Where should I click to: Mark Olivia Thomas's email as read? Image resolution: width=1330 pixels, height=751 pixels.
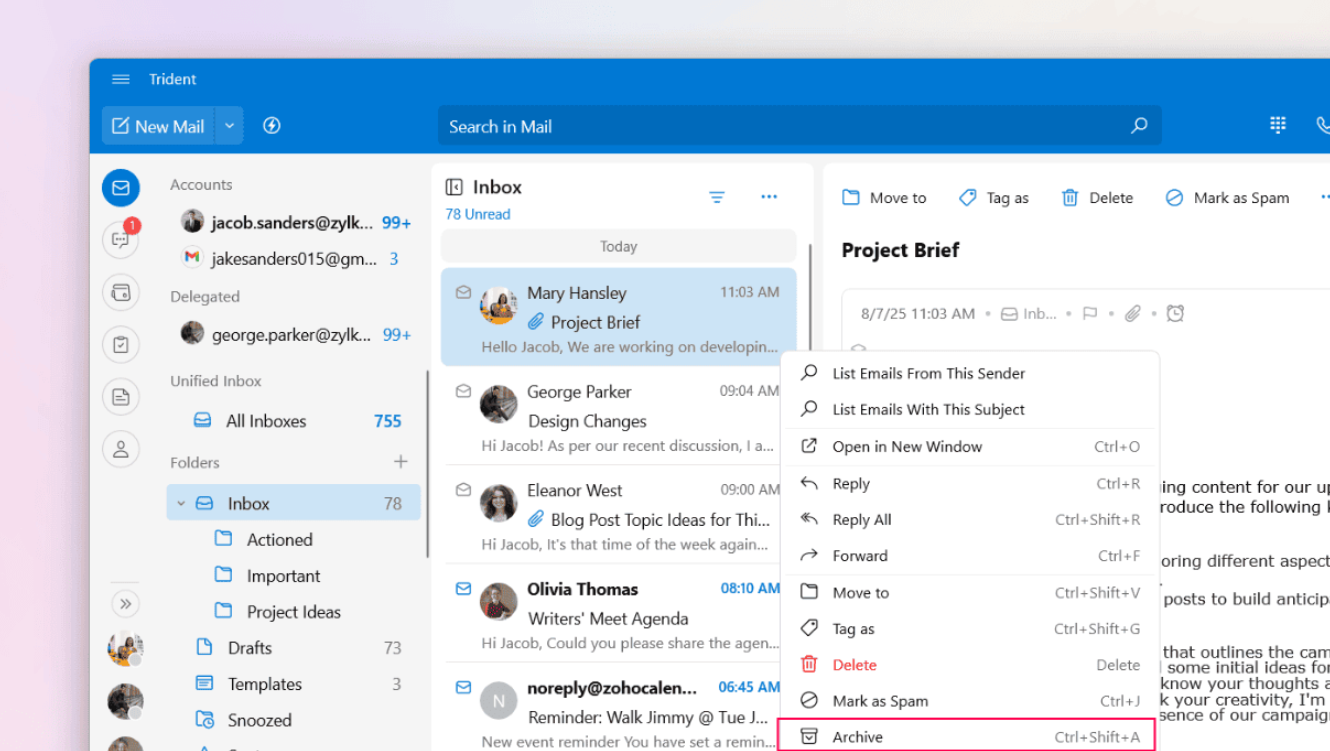coord(463,589)
